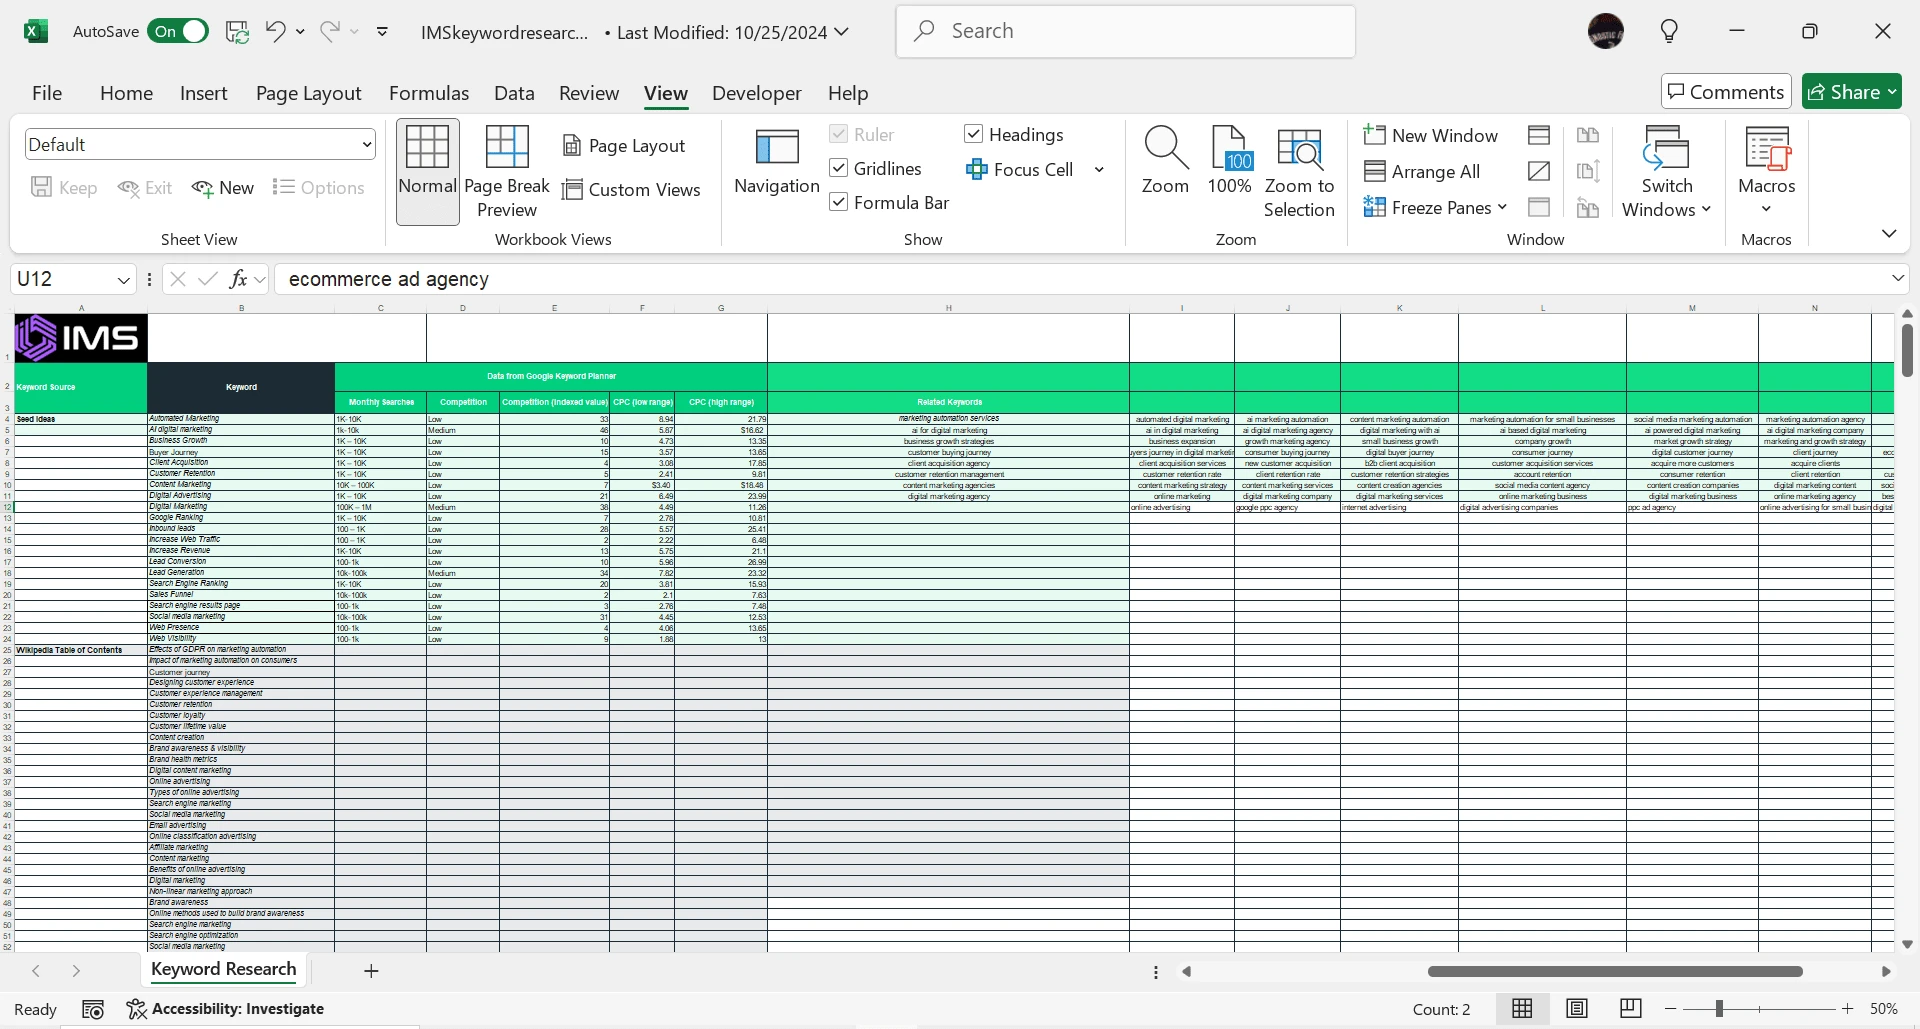The image size is (1920, 1029).
Task: Open the Zoom dialog magnifier icon
Action: [1165, 148]
